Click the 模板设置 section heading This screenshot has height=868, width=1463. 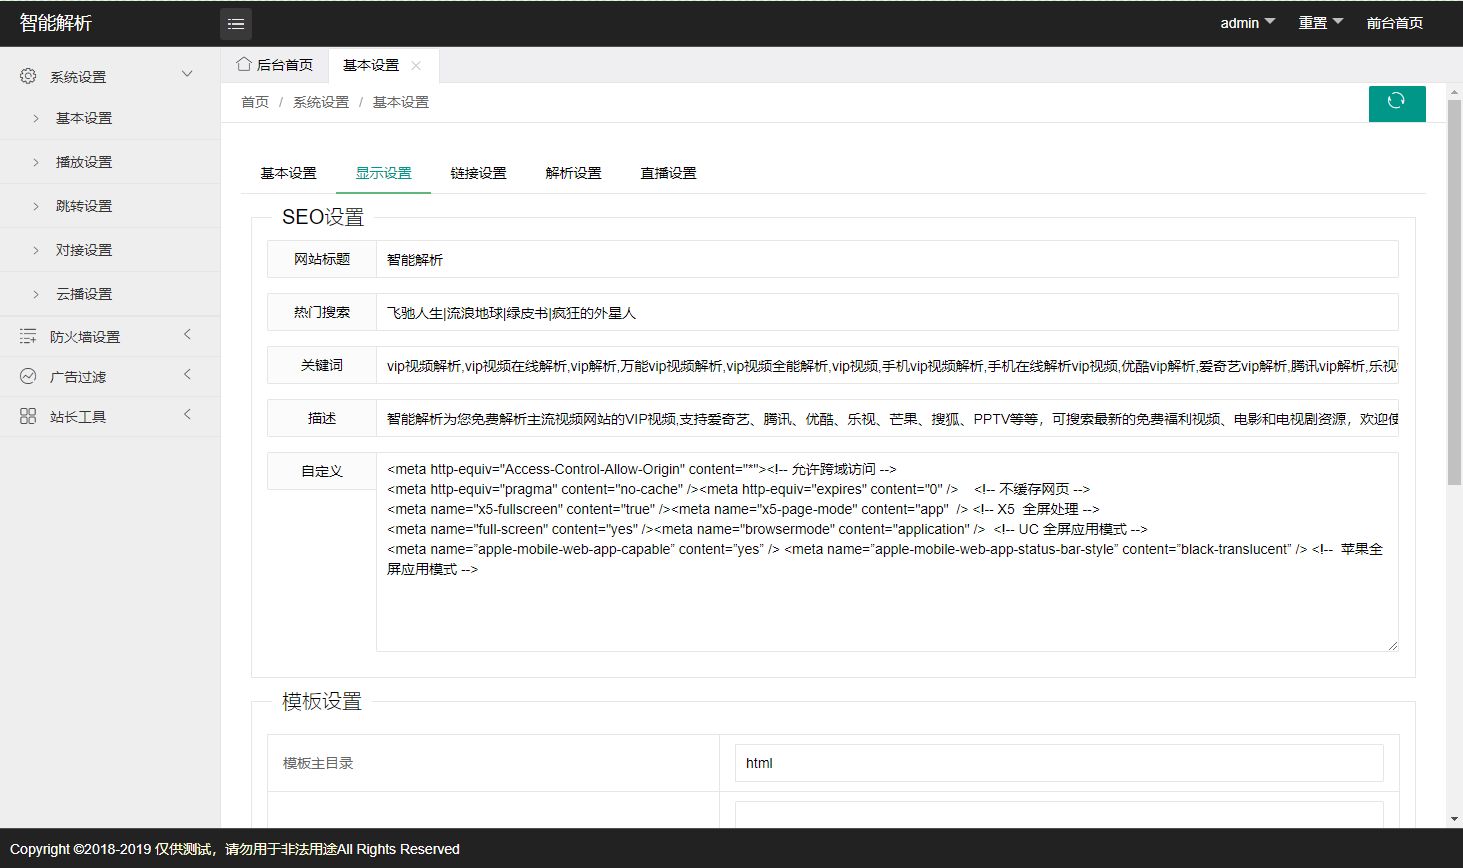322,701
